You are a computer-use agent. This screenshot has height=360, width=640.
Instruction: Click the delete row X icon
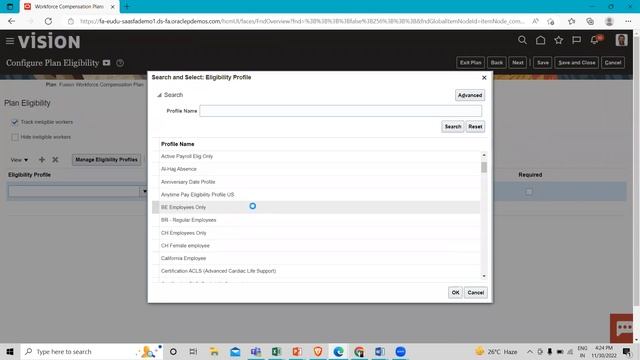click(x=55, y=160)
